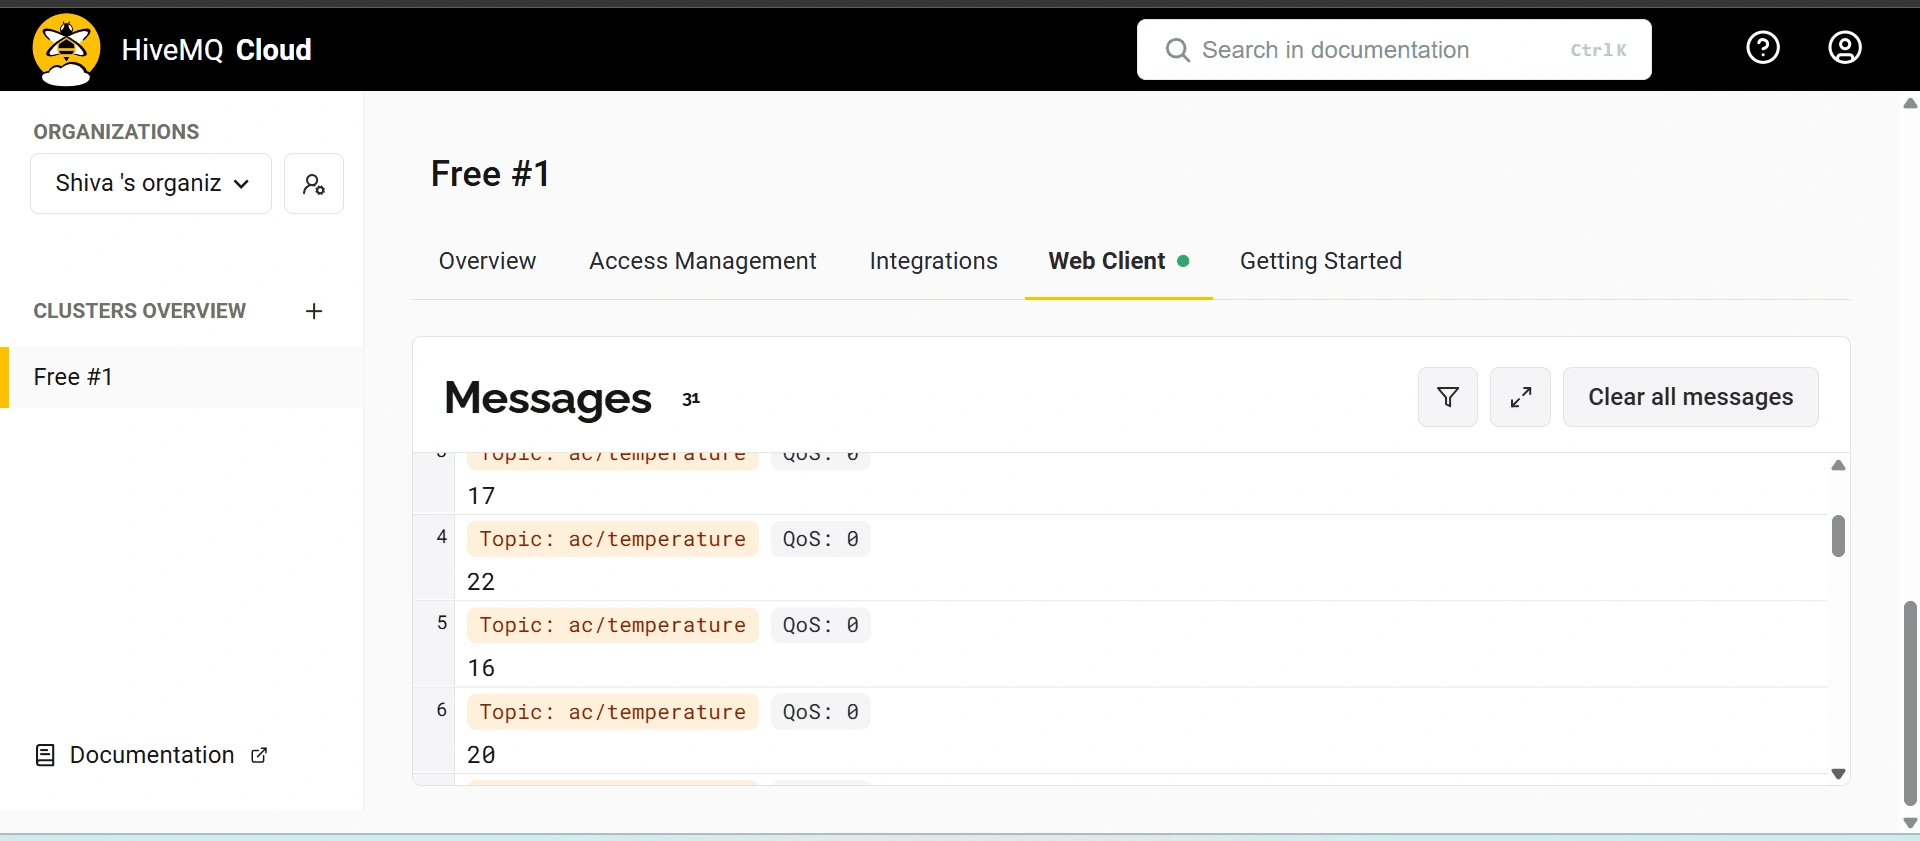Click the search magnifier icon
Viewport: 1920px width, 841px height.
pyautogui.click(x=1178, y=50)
